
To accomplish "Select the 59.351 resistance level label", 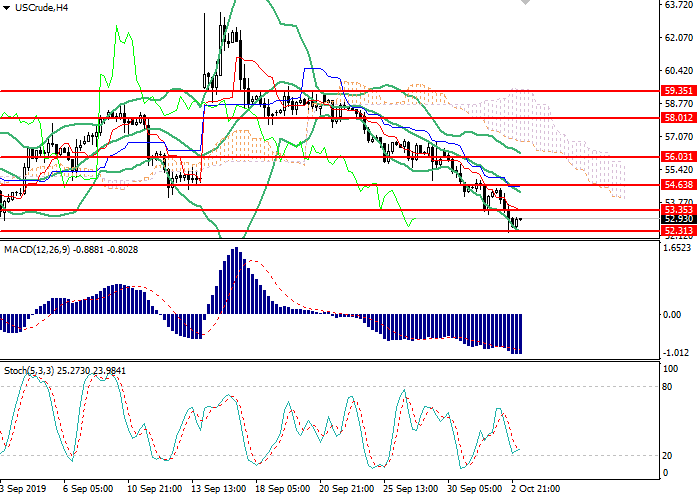I will [x=679, y=90].
